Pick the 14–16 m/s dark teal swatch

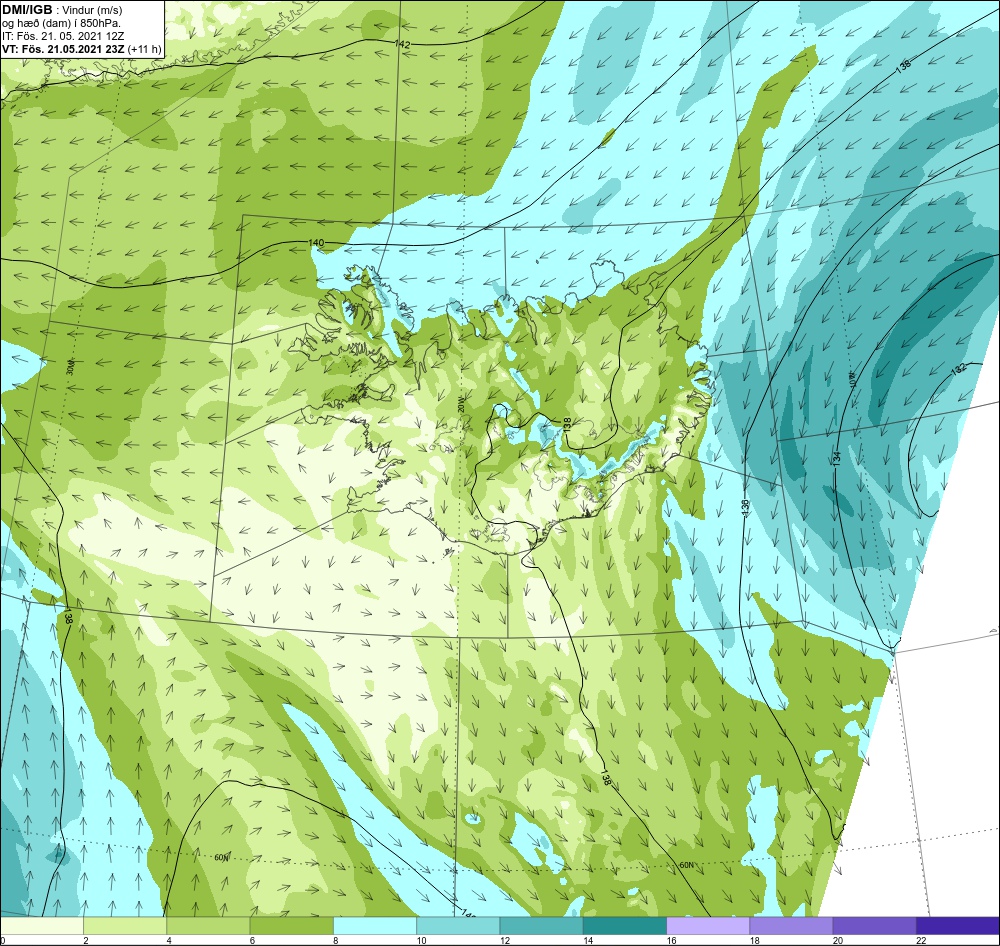(624, 925)
